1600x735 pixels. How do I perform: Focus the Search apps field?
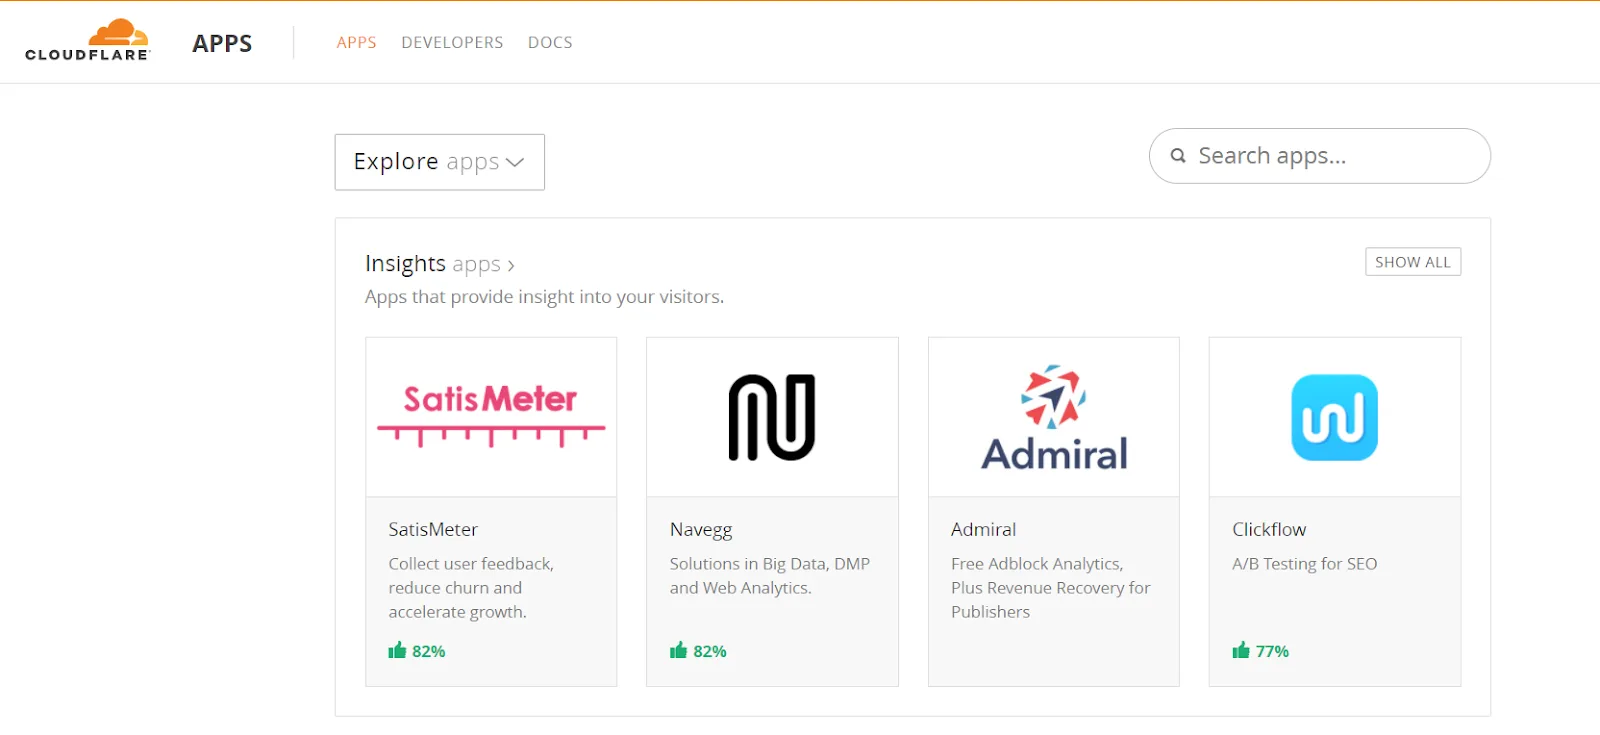[1320, 156]
